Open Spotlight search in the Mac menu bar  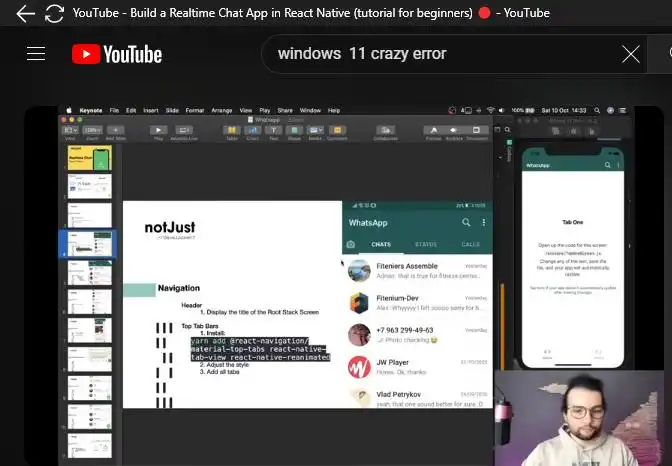click(x=597, y=110)
